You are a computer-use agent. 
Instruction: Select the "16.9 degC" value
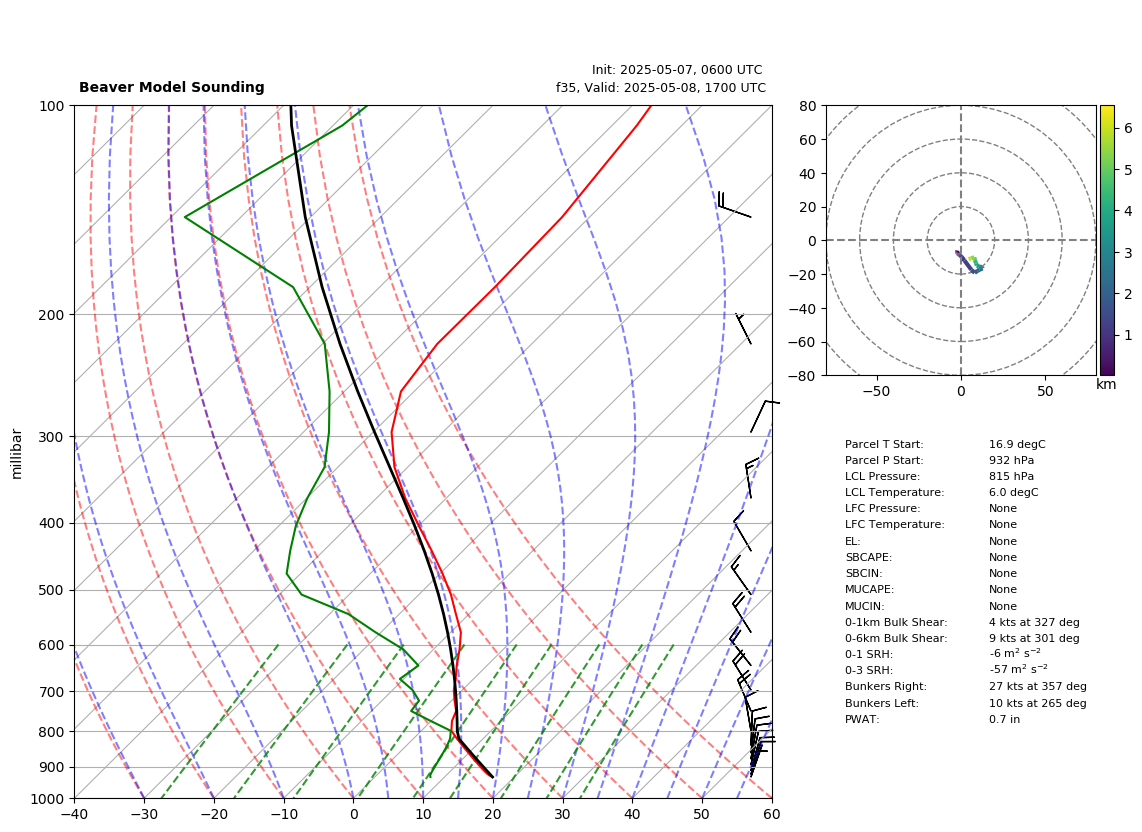coord(1017,444)
